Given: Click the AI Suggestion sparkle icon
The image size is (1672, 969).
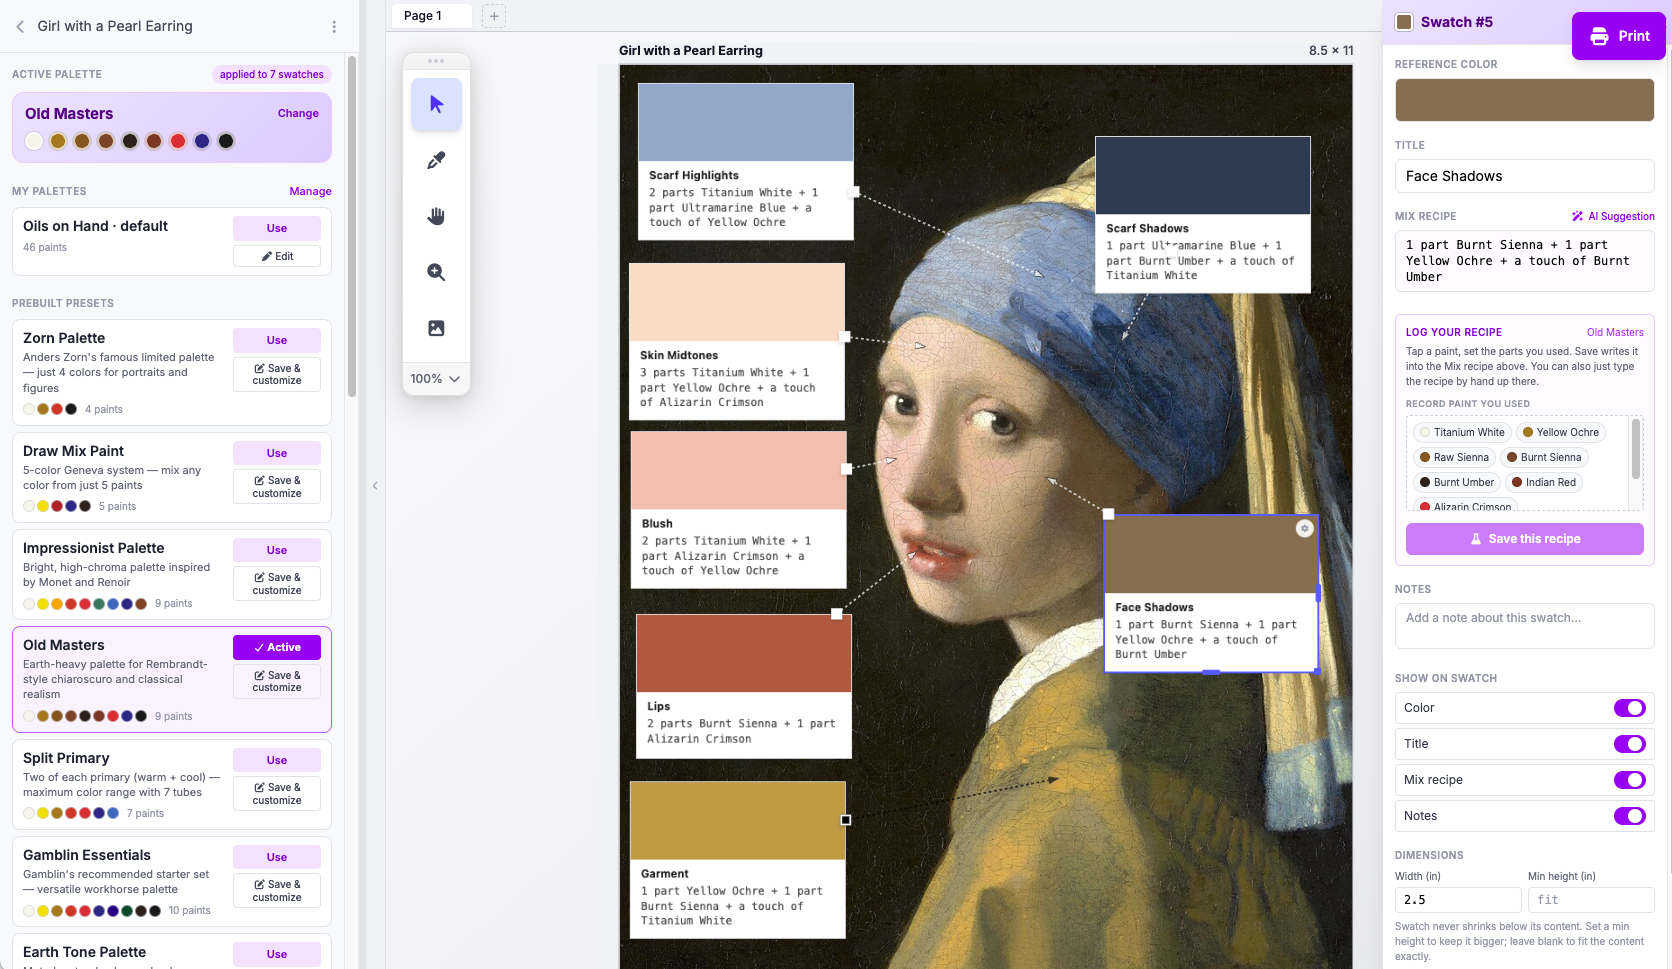Looking at the screenshot, I should click(1577, 216).
